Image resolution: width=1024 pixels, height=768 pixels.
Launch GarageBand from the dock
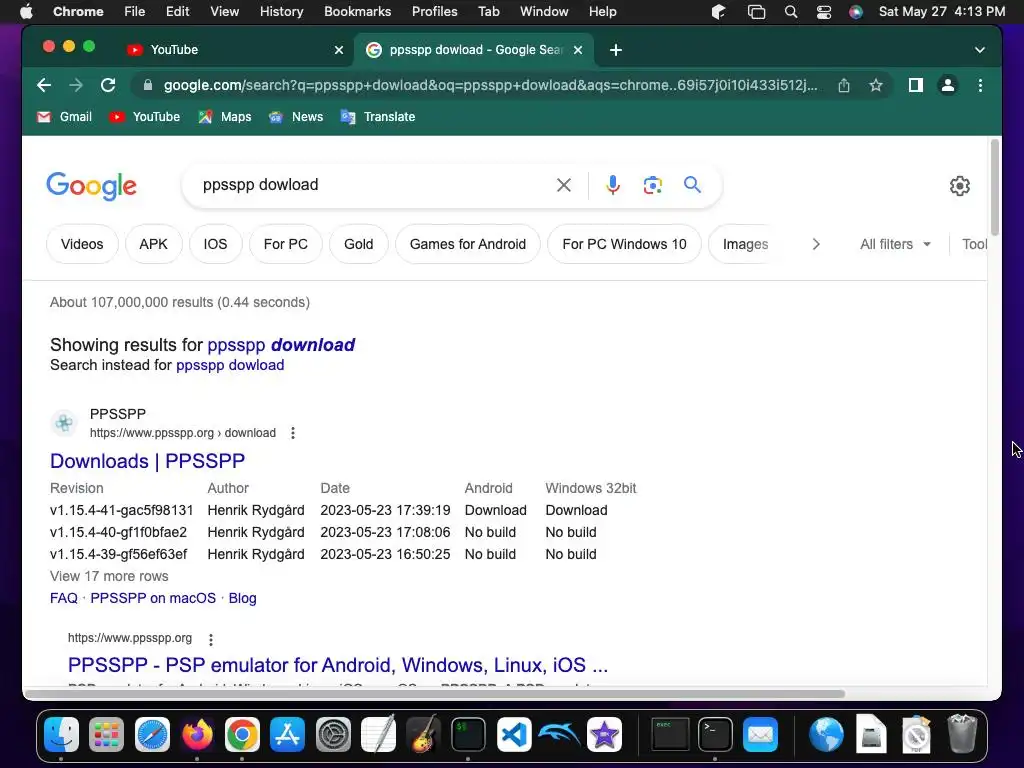pos(423,735)
